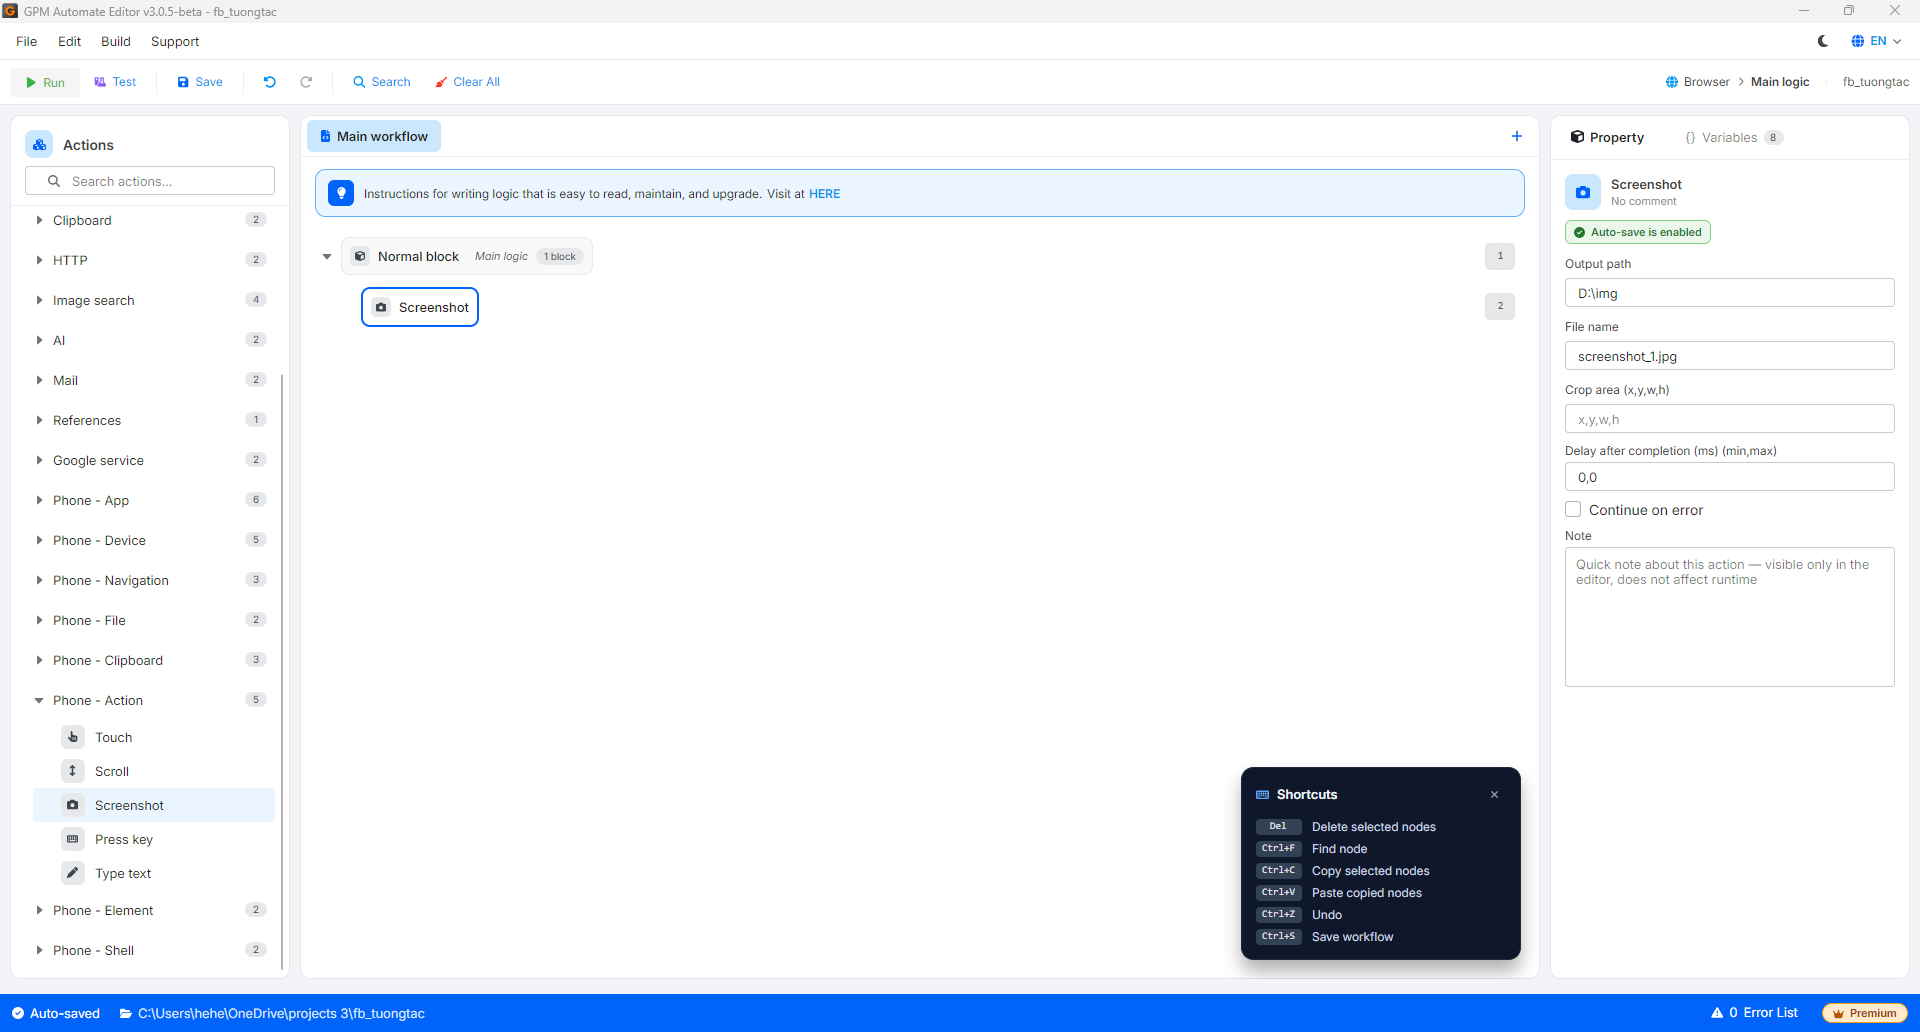The image size is (1920, 1032).
Task: Select the Scroll action icon
Action: click(x=73, y=771)
